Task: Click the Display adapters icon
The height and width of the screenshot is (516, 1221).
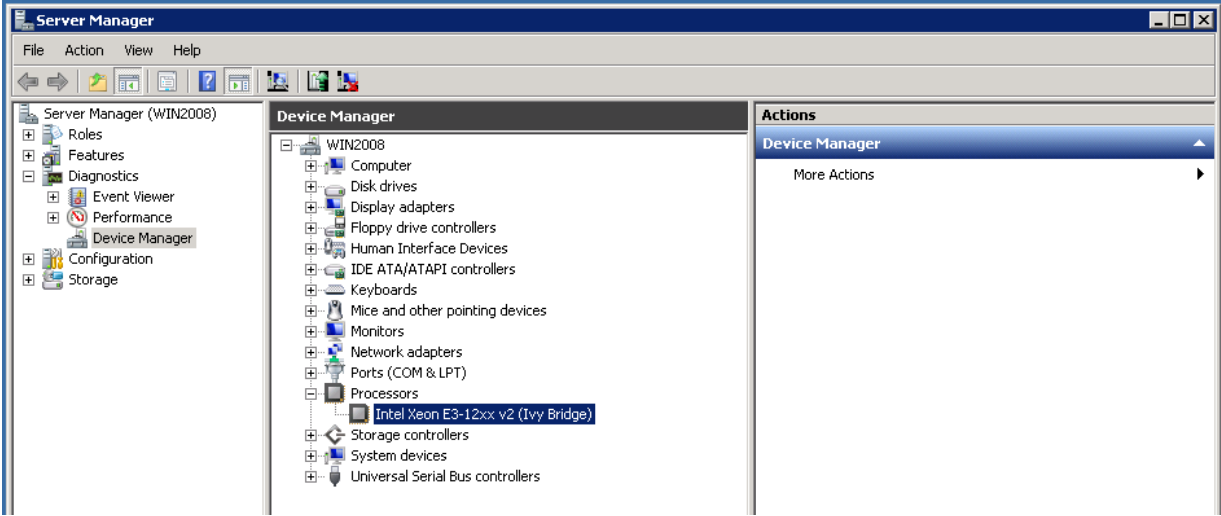Action: (x=335, y=207)
